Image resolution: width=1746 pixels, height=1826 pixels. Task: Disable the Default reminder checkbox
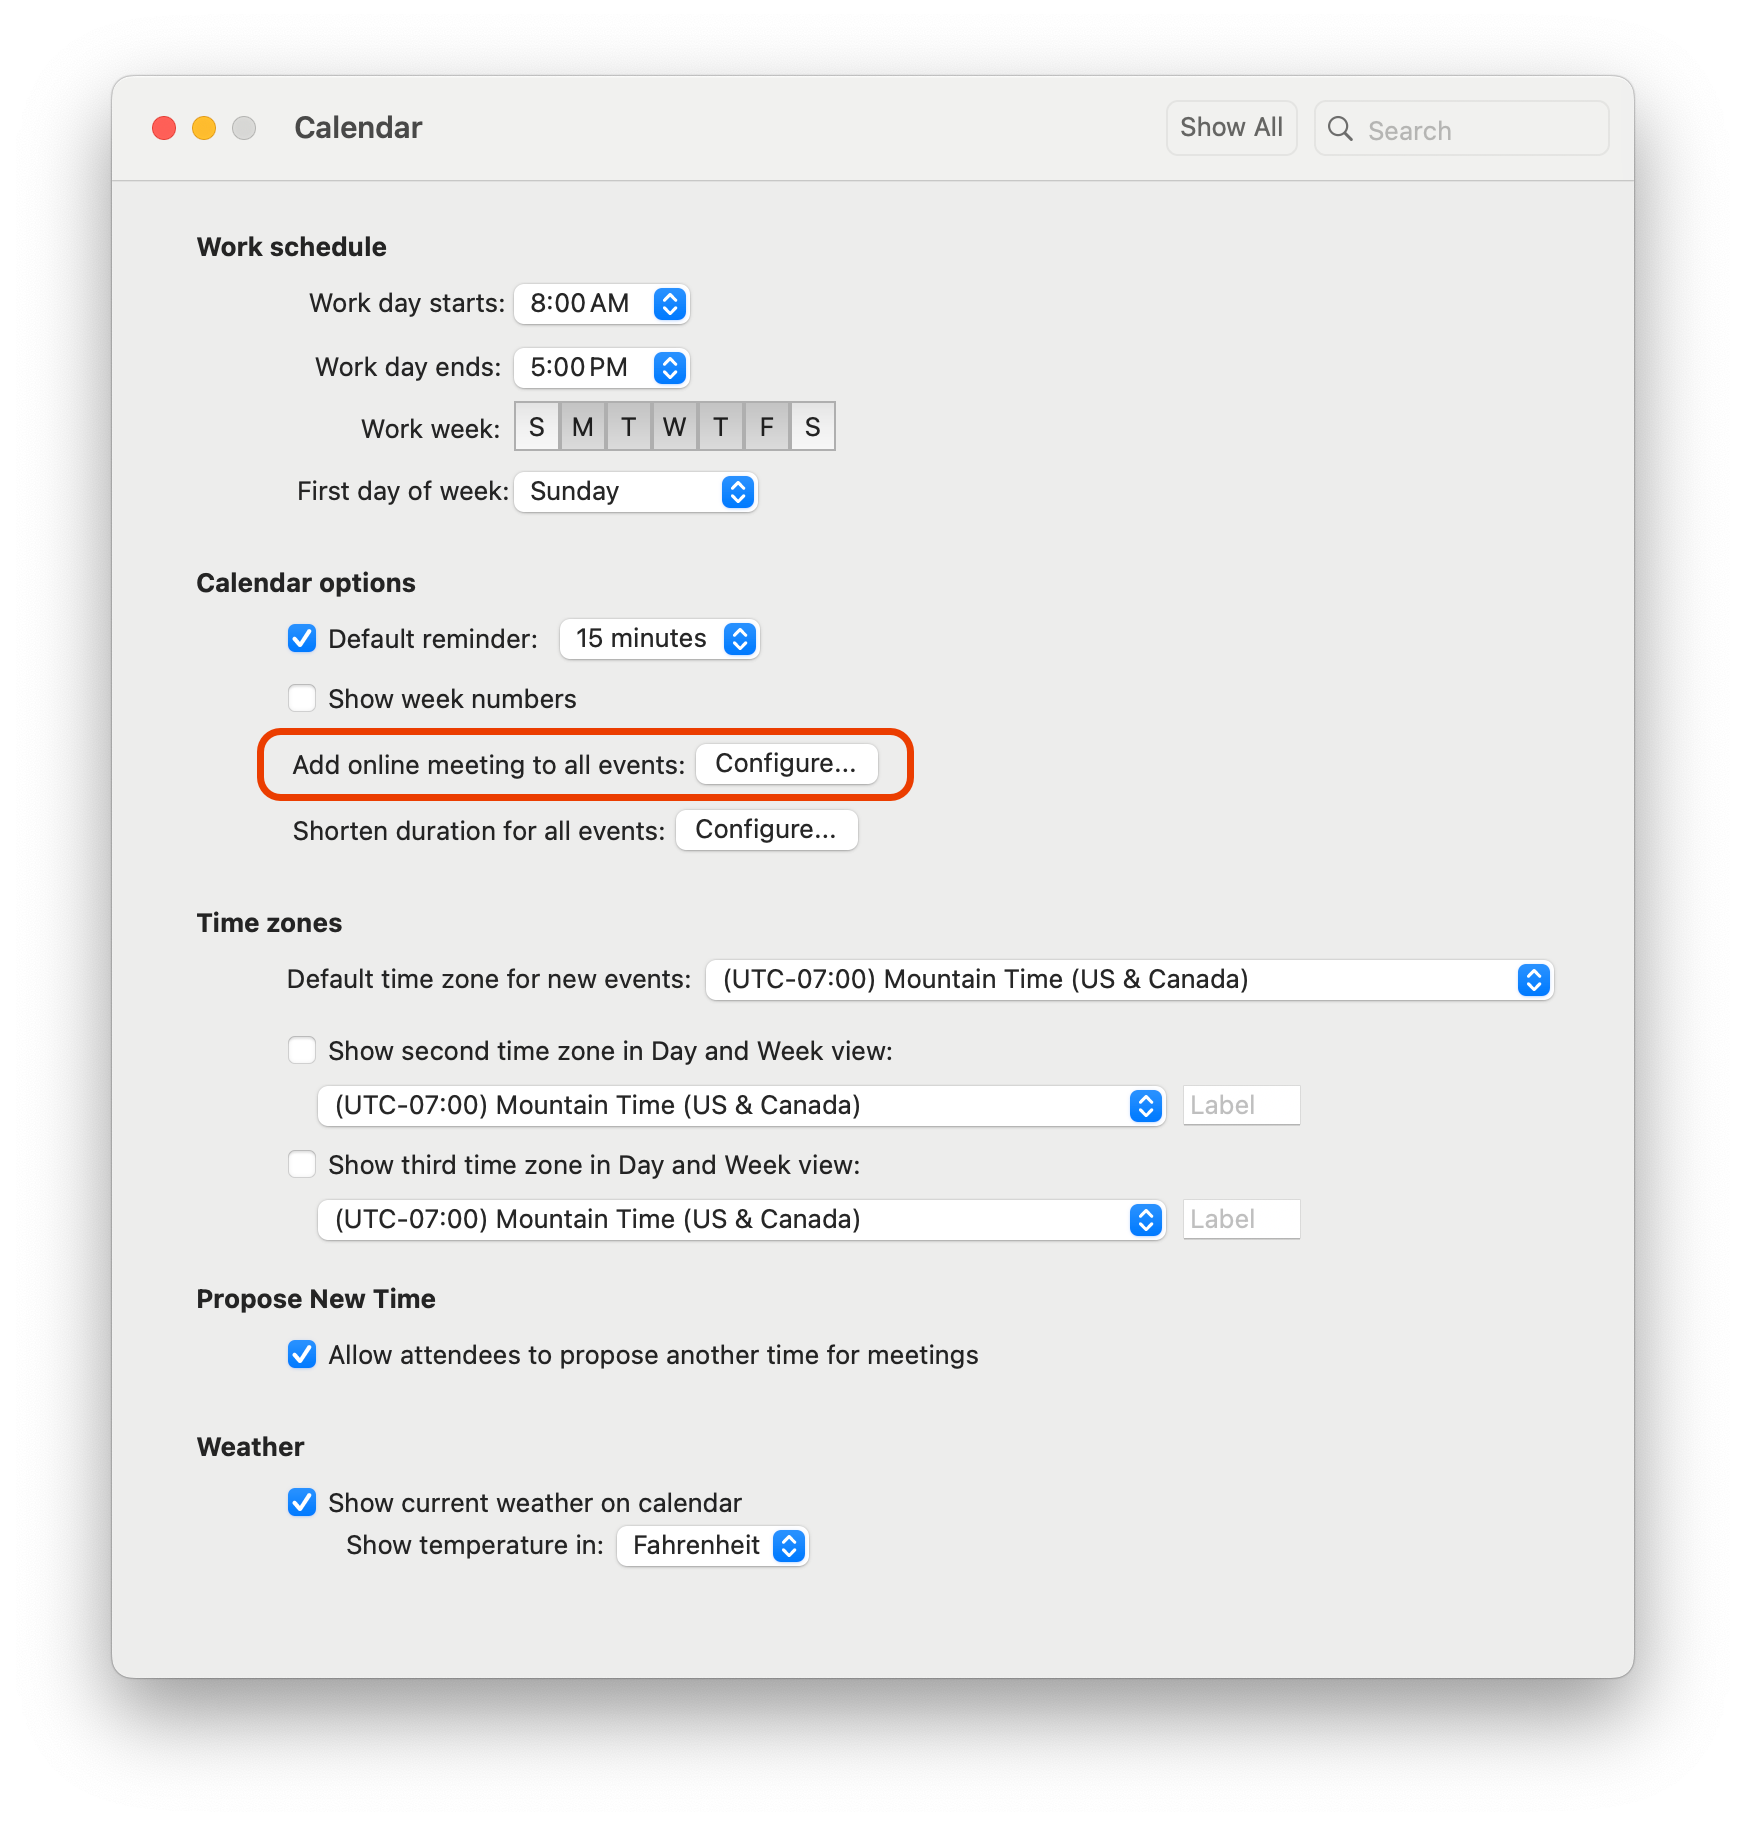(x=302, y=639)
